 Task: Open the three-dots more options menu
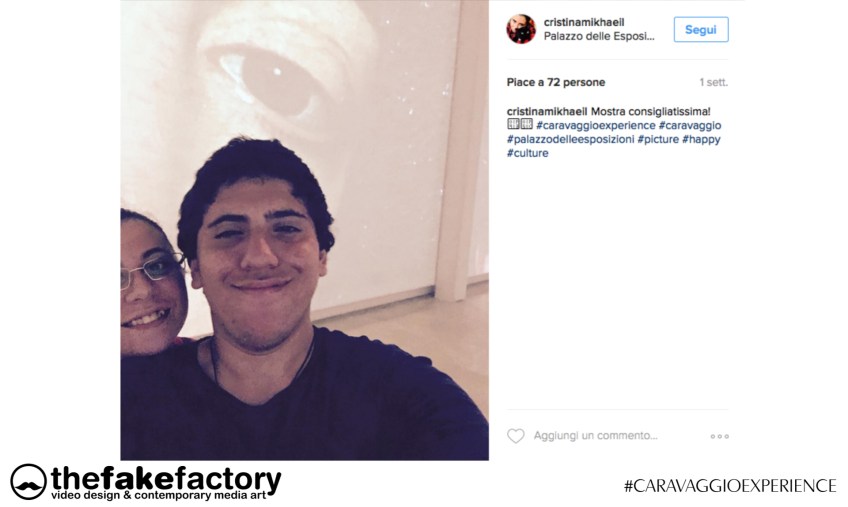(719, 436)
